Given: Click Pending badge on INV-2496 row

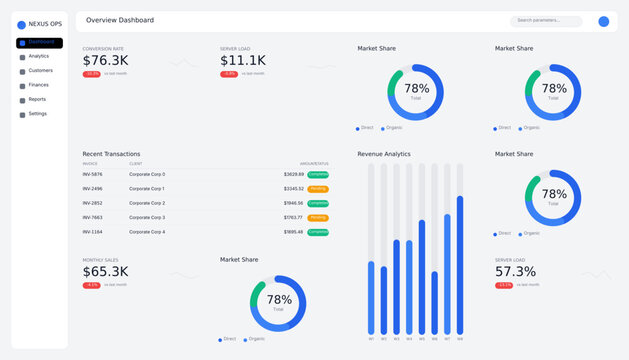Looking at the screenshot, I should [x=318, y=189].
